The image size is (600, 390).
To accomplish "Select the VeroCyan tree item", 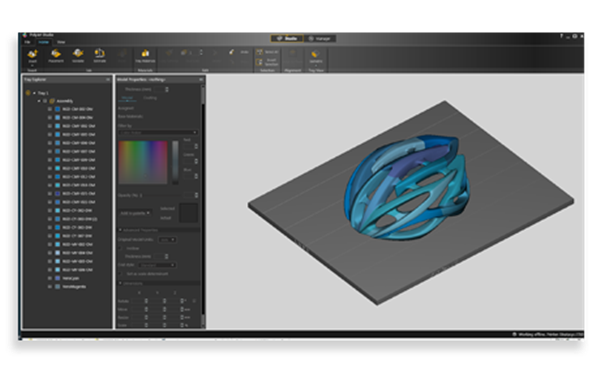I will pyautogui.click(x=71, y=278).
